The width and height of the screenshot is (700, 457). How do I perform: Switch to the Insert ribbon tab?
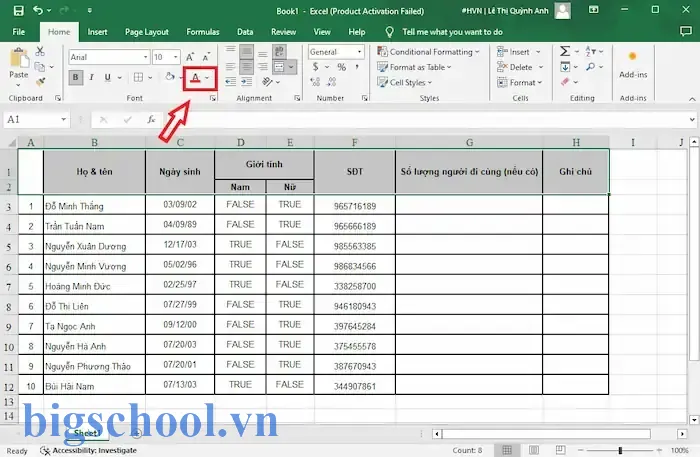pos(97,32)
